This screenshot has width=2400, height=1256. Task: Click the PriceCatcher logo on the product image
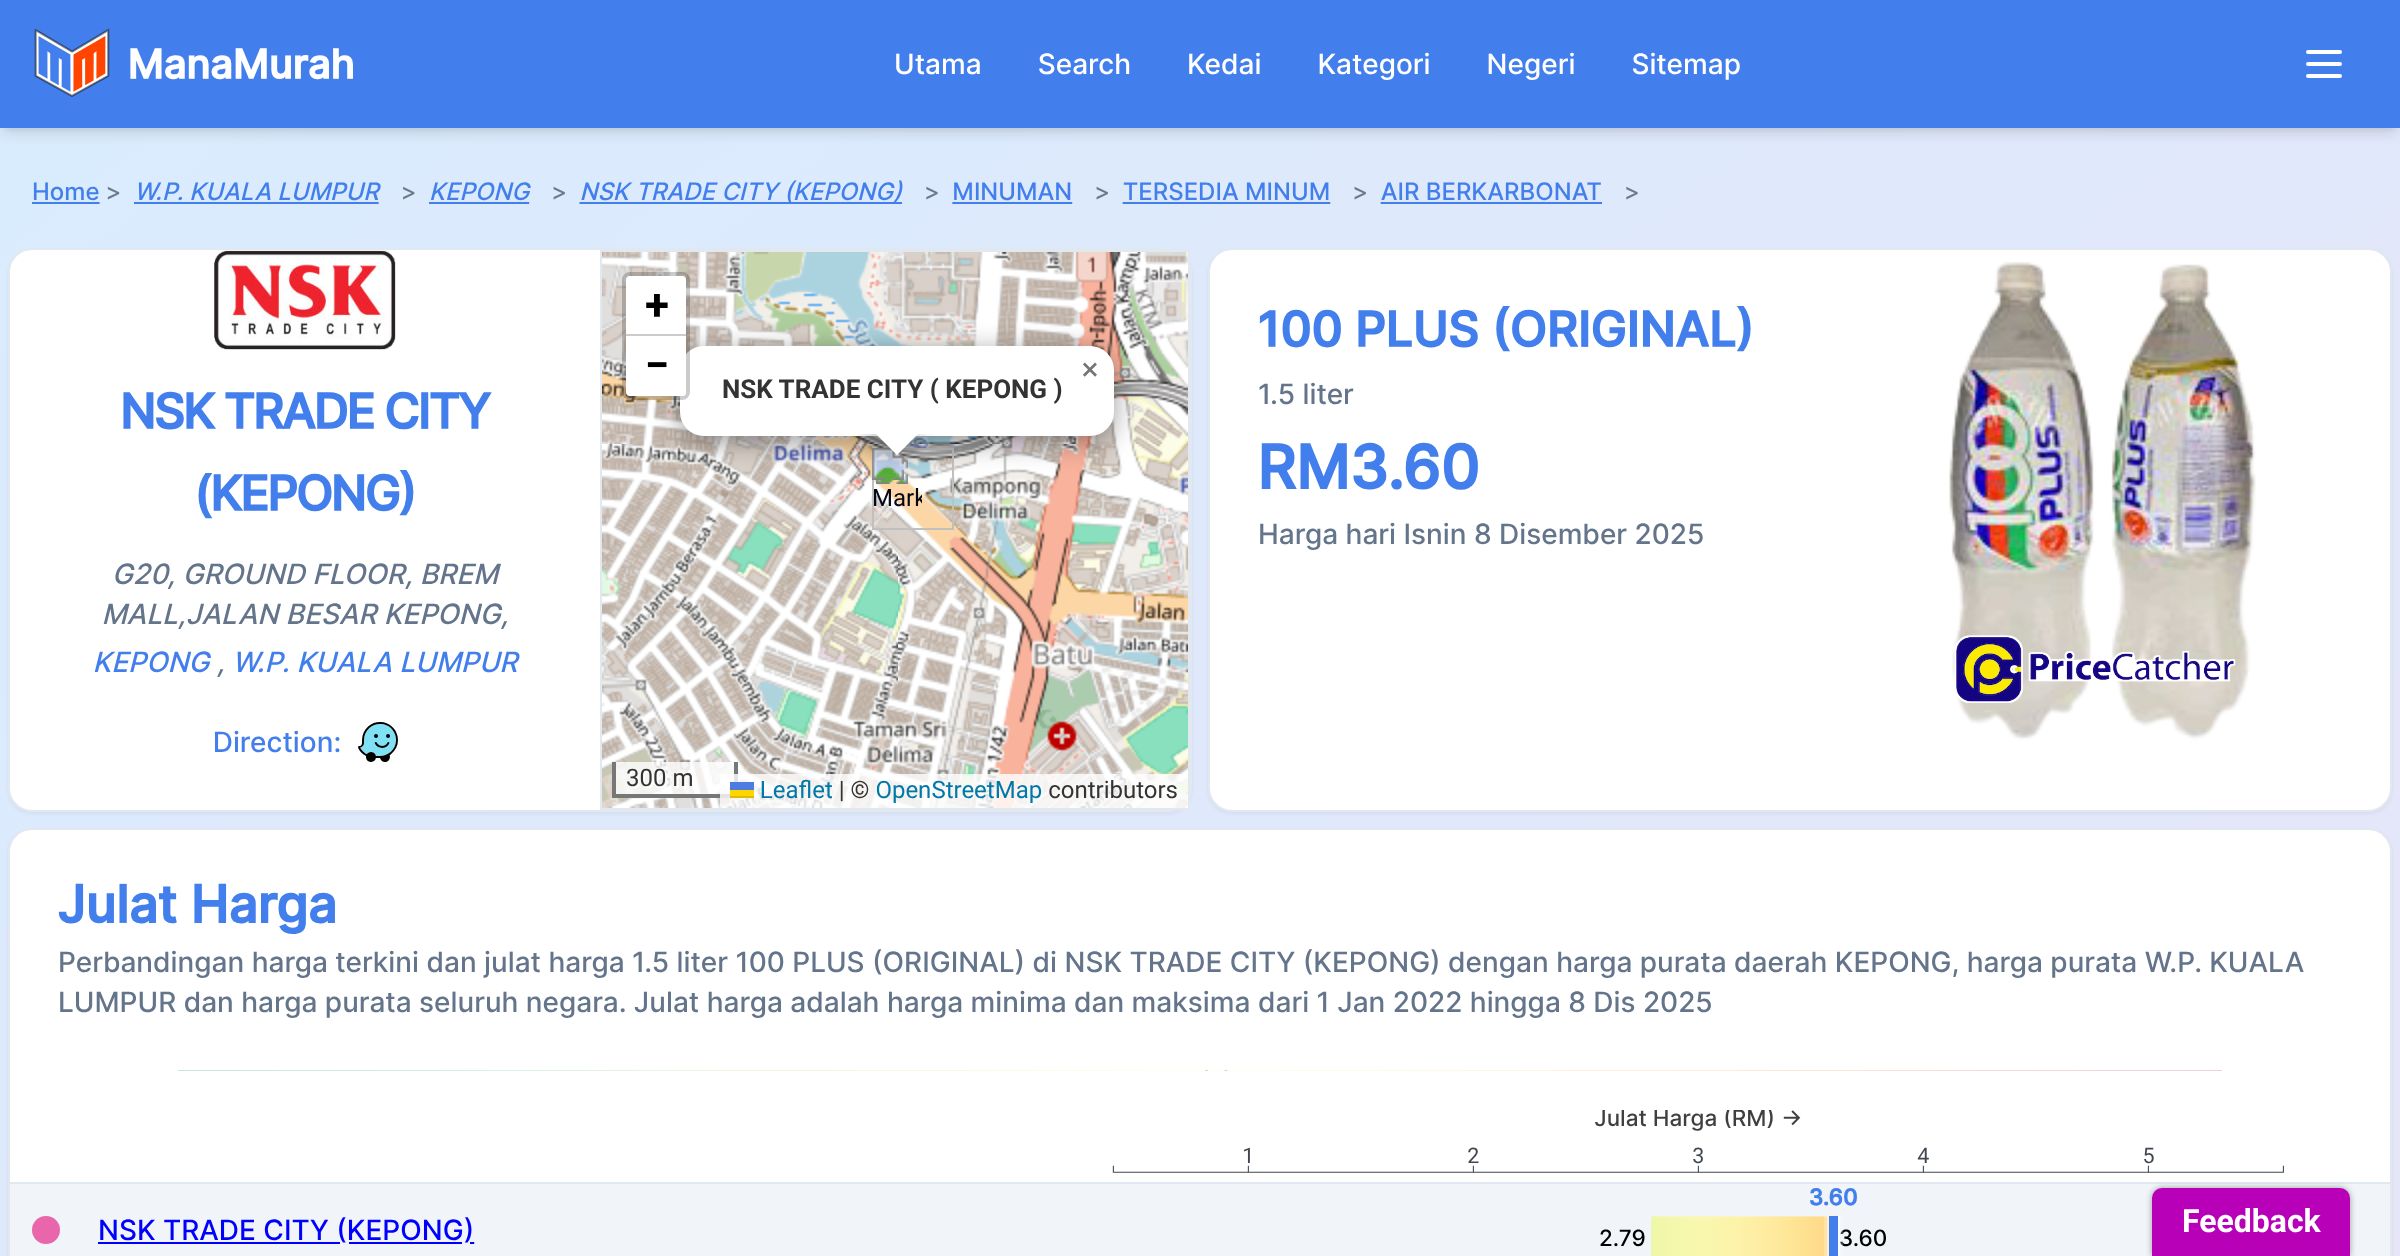[2094, 668]
